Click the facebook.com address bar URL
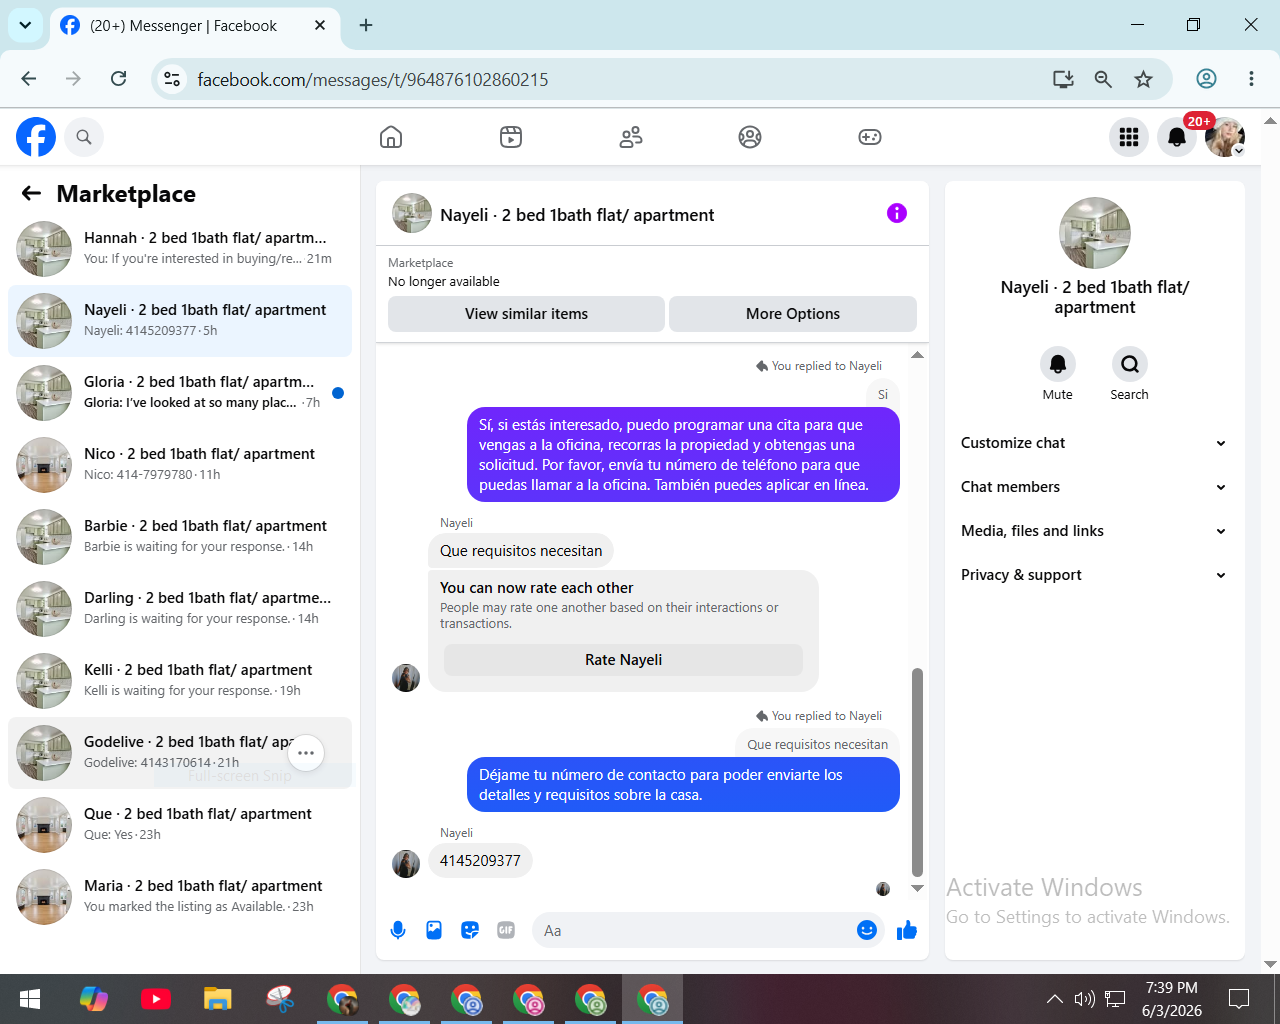Viewport: 1280px width, 1024px height. tap(373, 79)
